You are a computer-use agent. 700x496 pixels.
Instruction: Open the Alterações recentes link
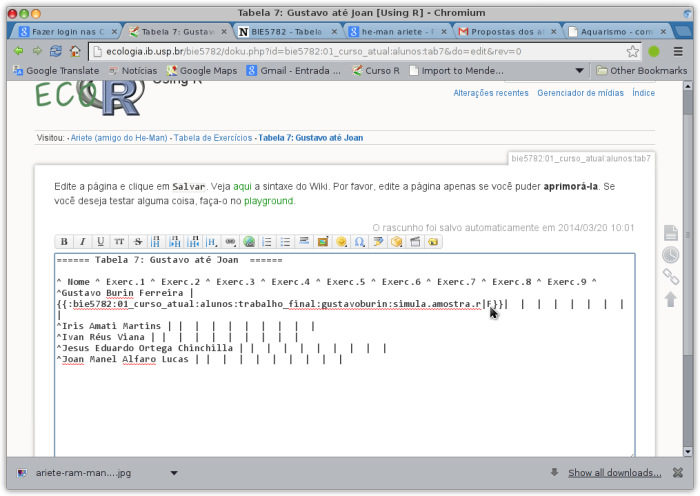490,93
